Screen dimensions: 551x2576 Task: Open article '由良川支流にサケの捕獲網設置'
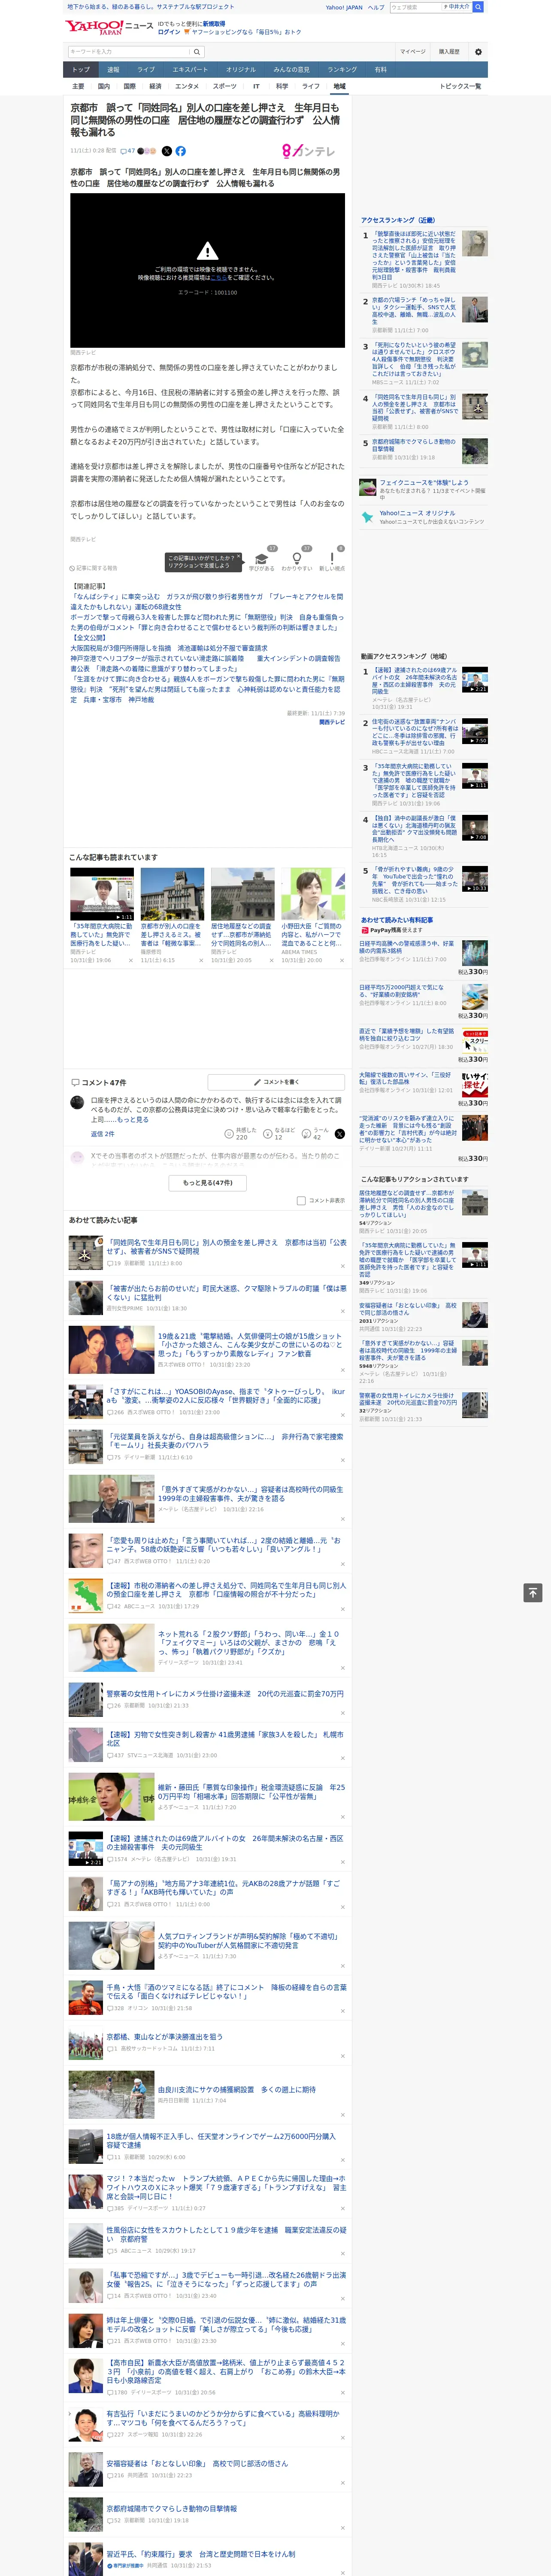[x=237, y=2089]
